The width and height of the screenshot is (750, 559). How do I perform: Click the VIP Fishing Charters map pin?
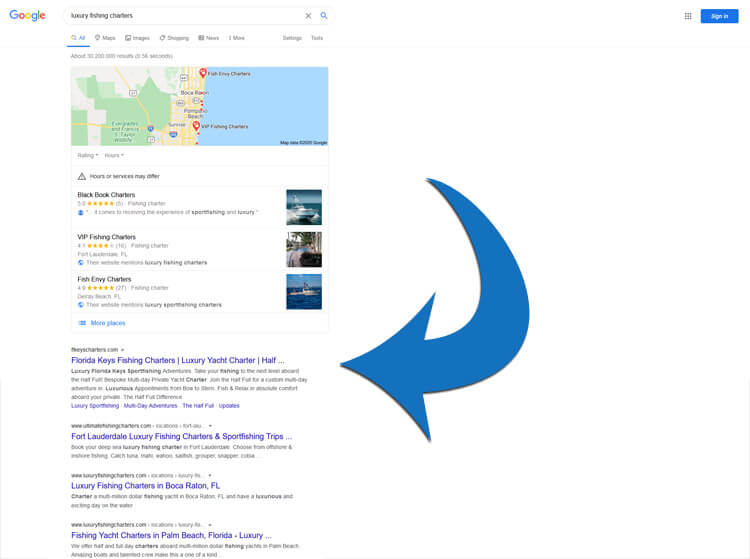tap(196, 126)
